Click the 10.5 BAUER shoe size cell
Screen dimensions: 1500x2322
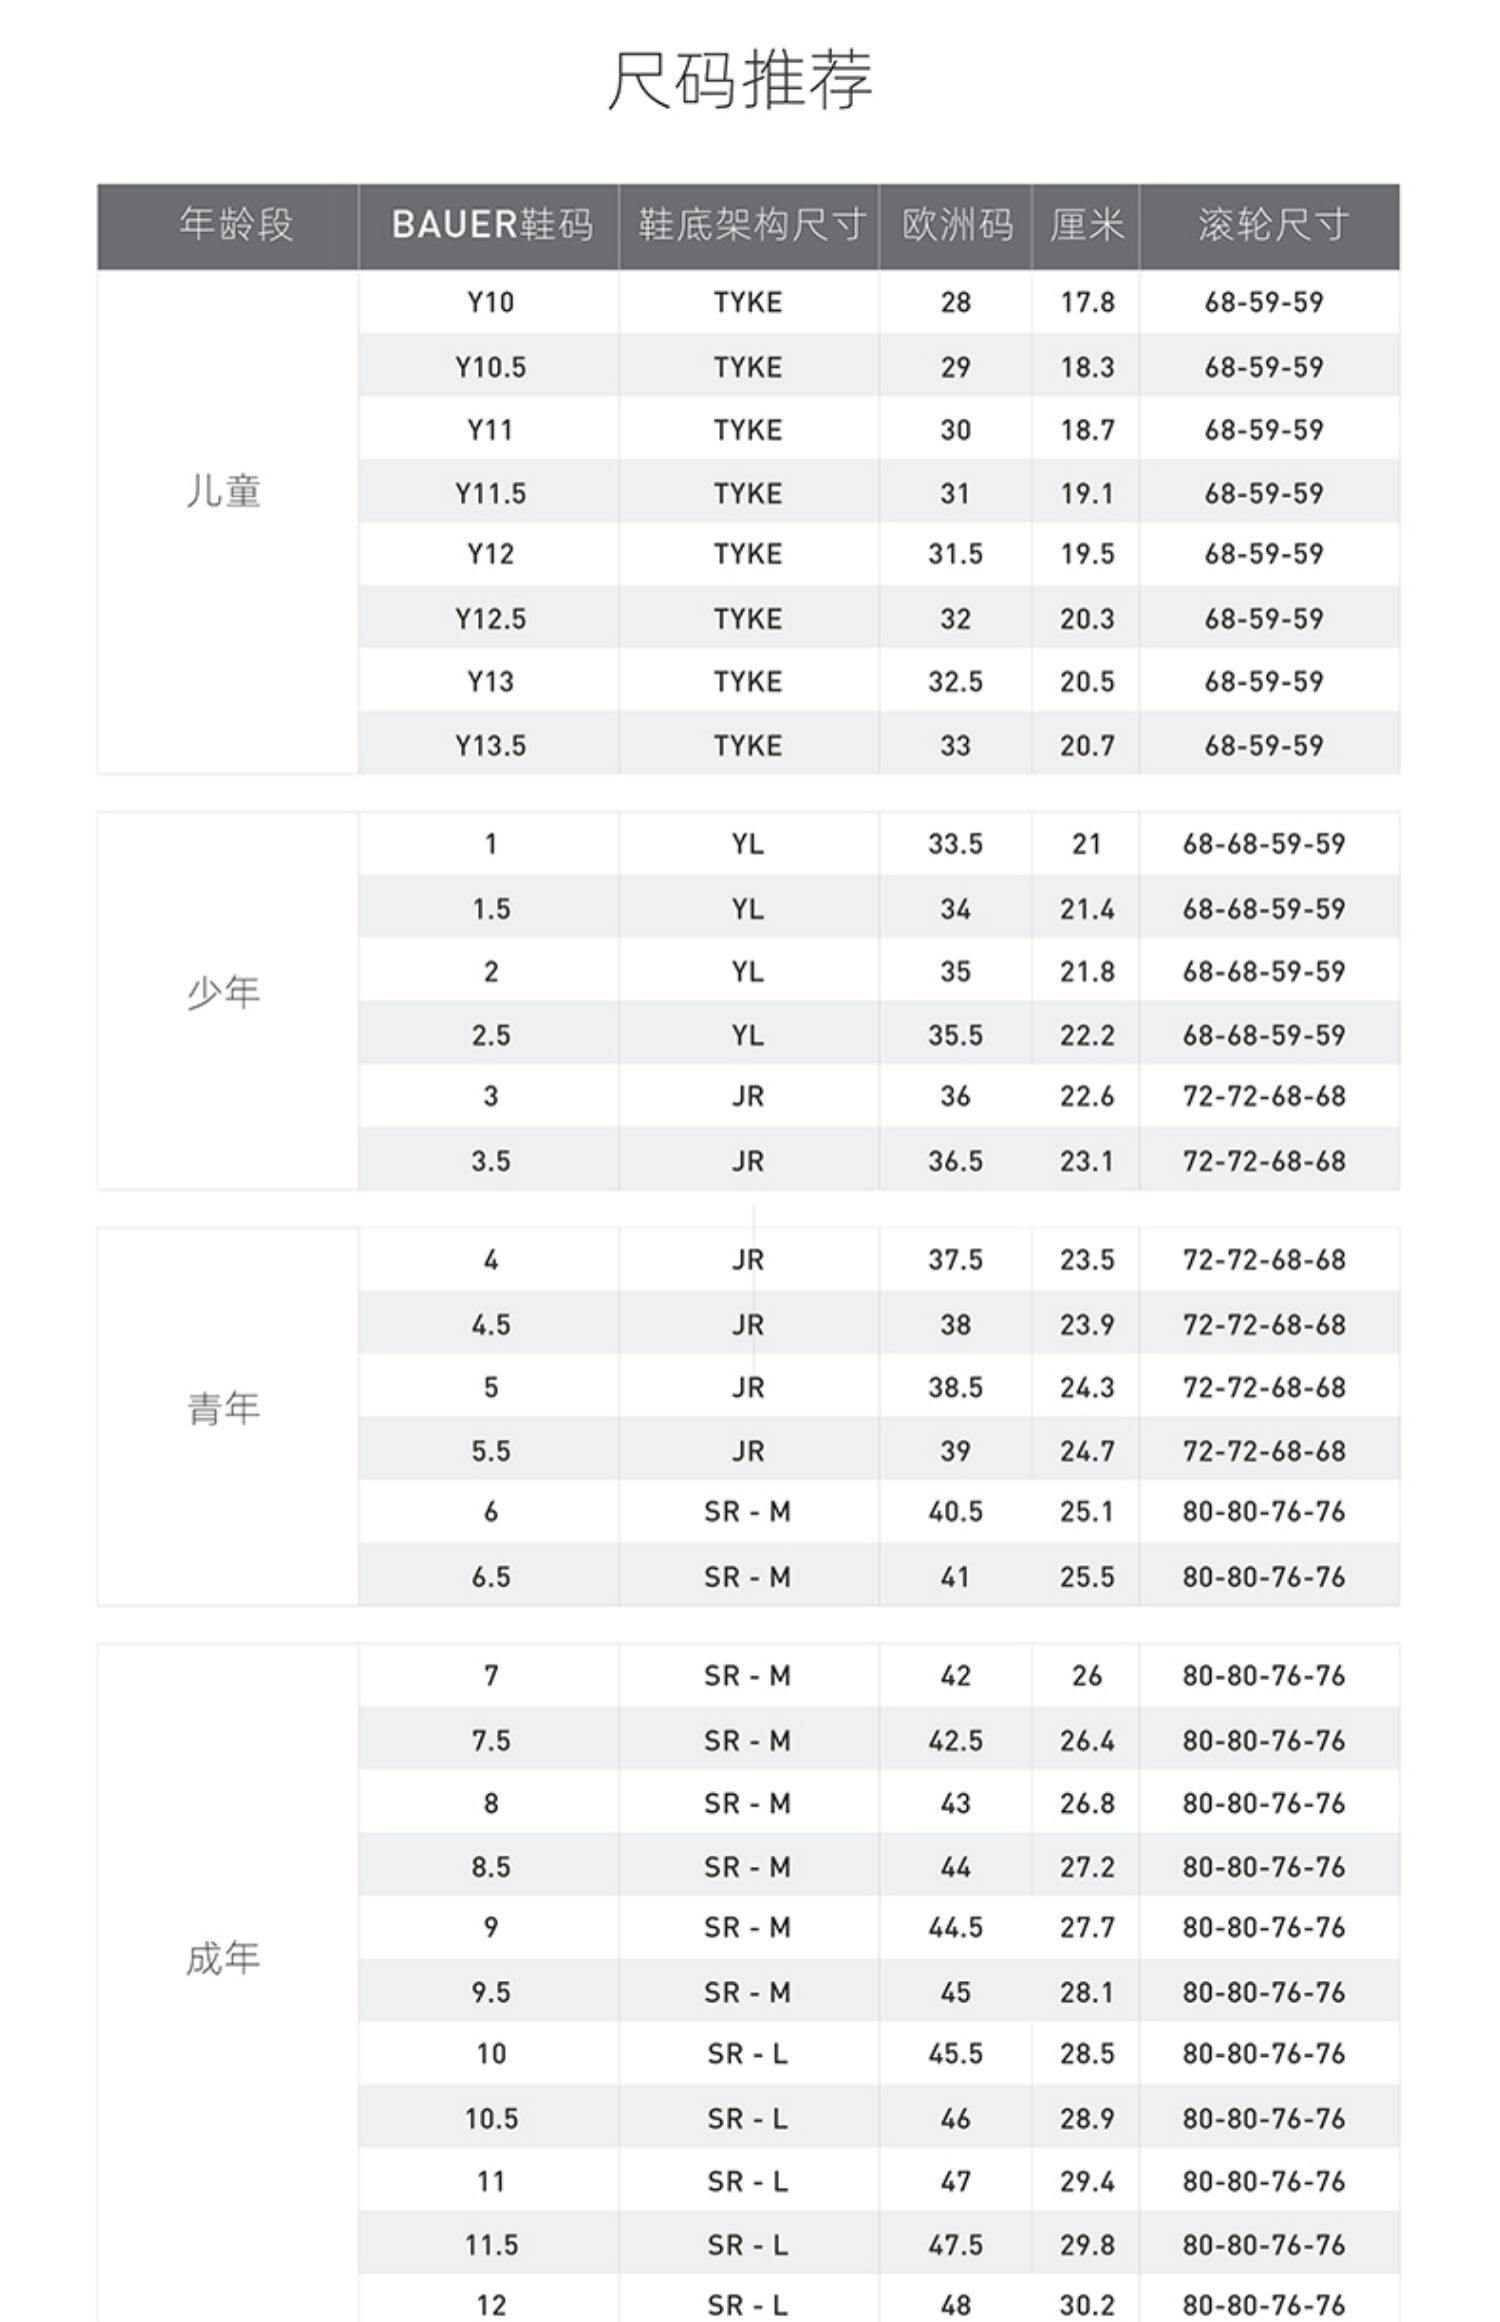[x=491, y=2118]
